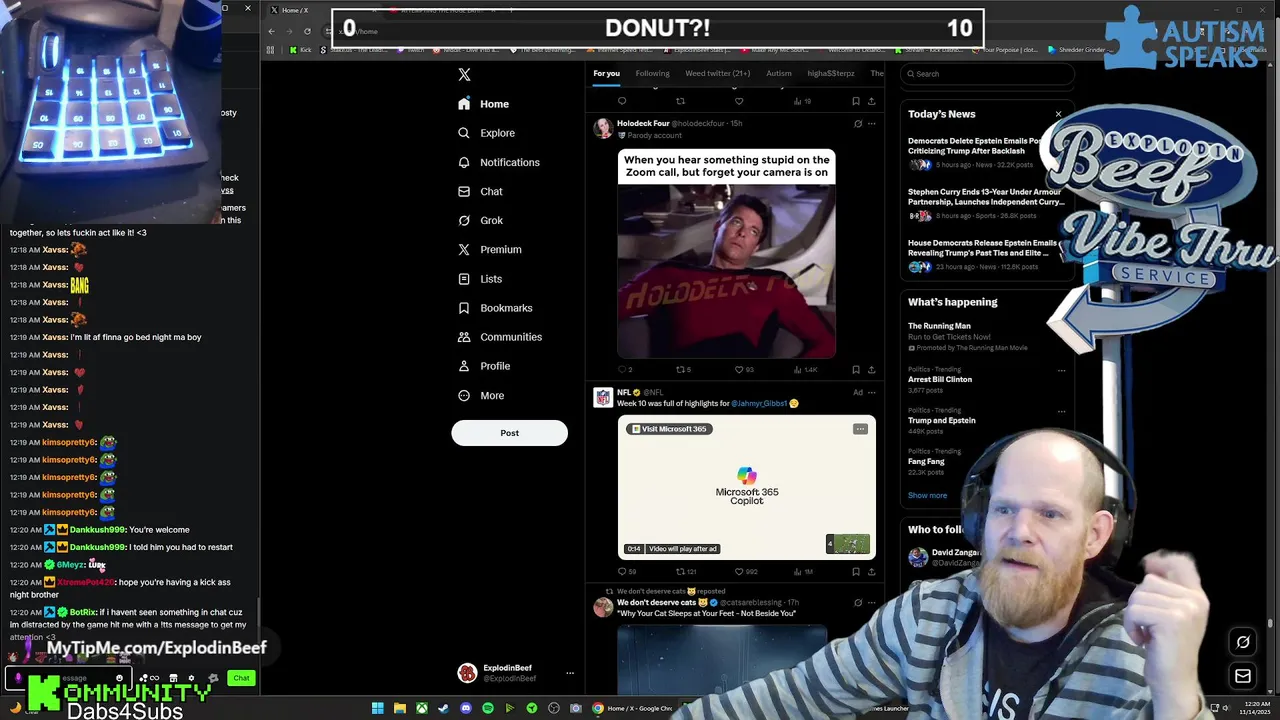
Task: Open Profile from the sidebar
Action: click(484, 366)
